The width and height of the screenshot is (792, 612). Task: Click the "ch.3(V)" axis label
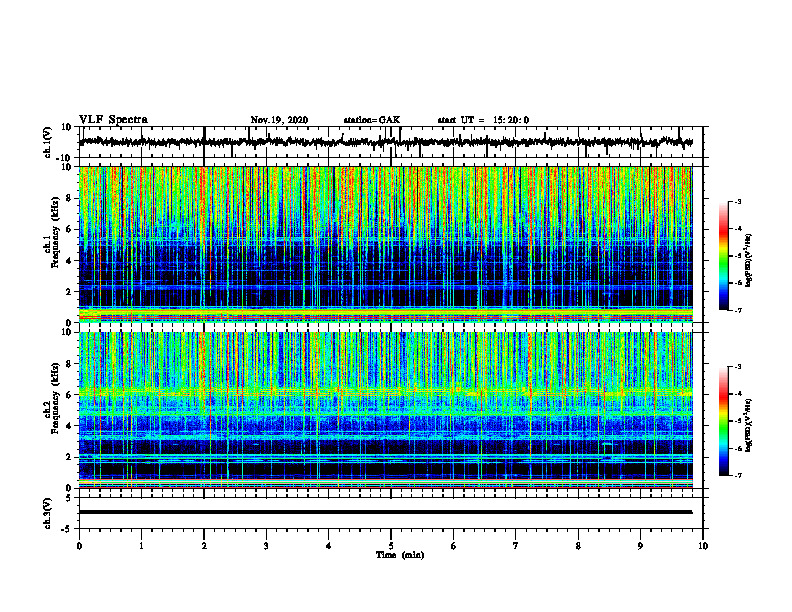pos(47,513)
